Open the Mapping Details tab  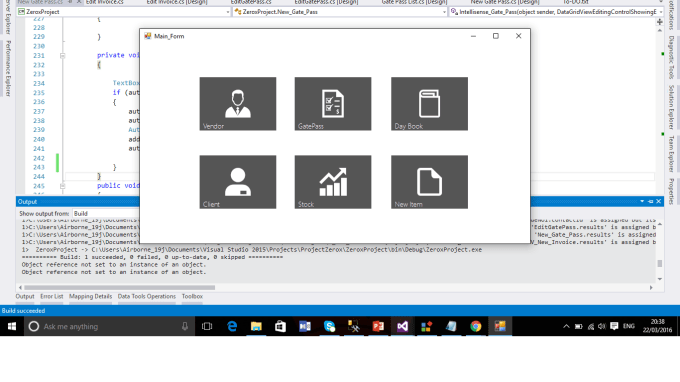[90, 297]
